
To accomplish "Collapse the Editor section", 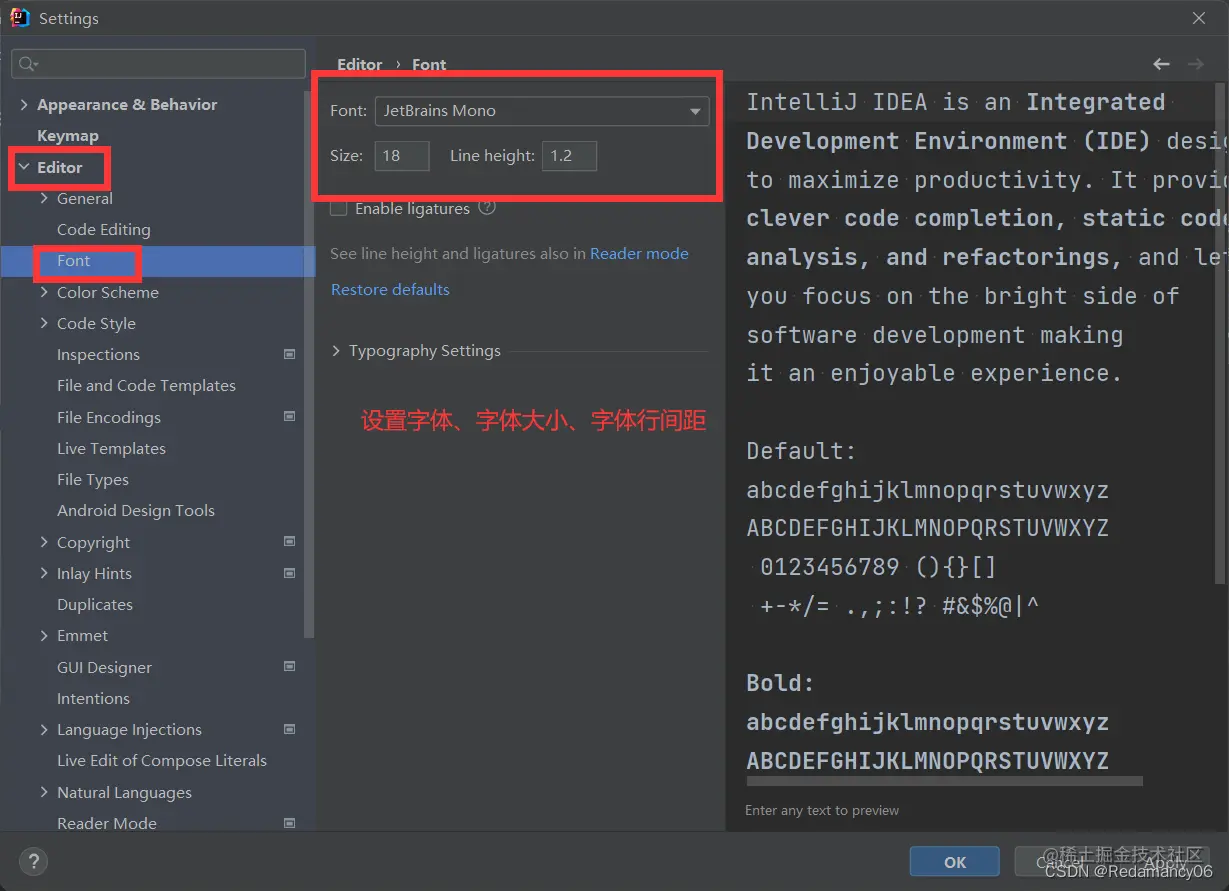I will click(24, 167).
